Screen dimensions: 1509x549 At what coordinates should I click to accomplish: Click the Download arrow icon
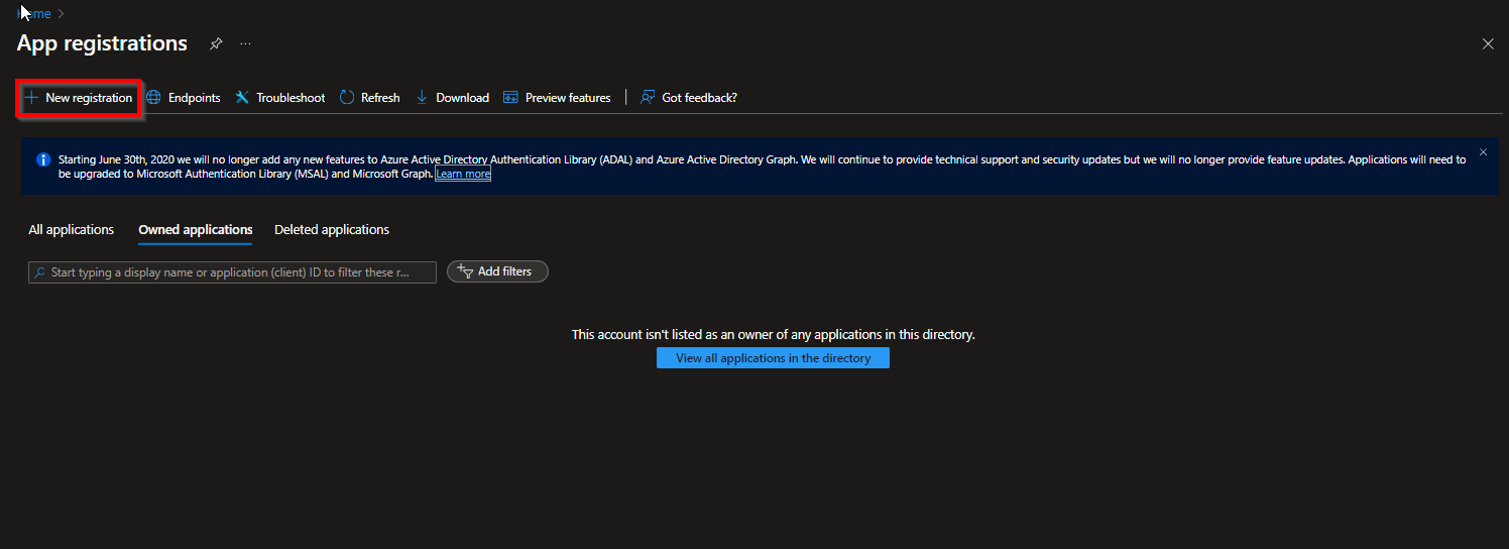click(x=422, y=98)
